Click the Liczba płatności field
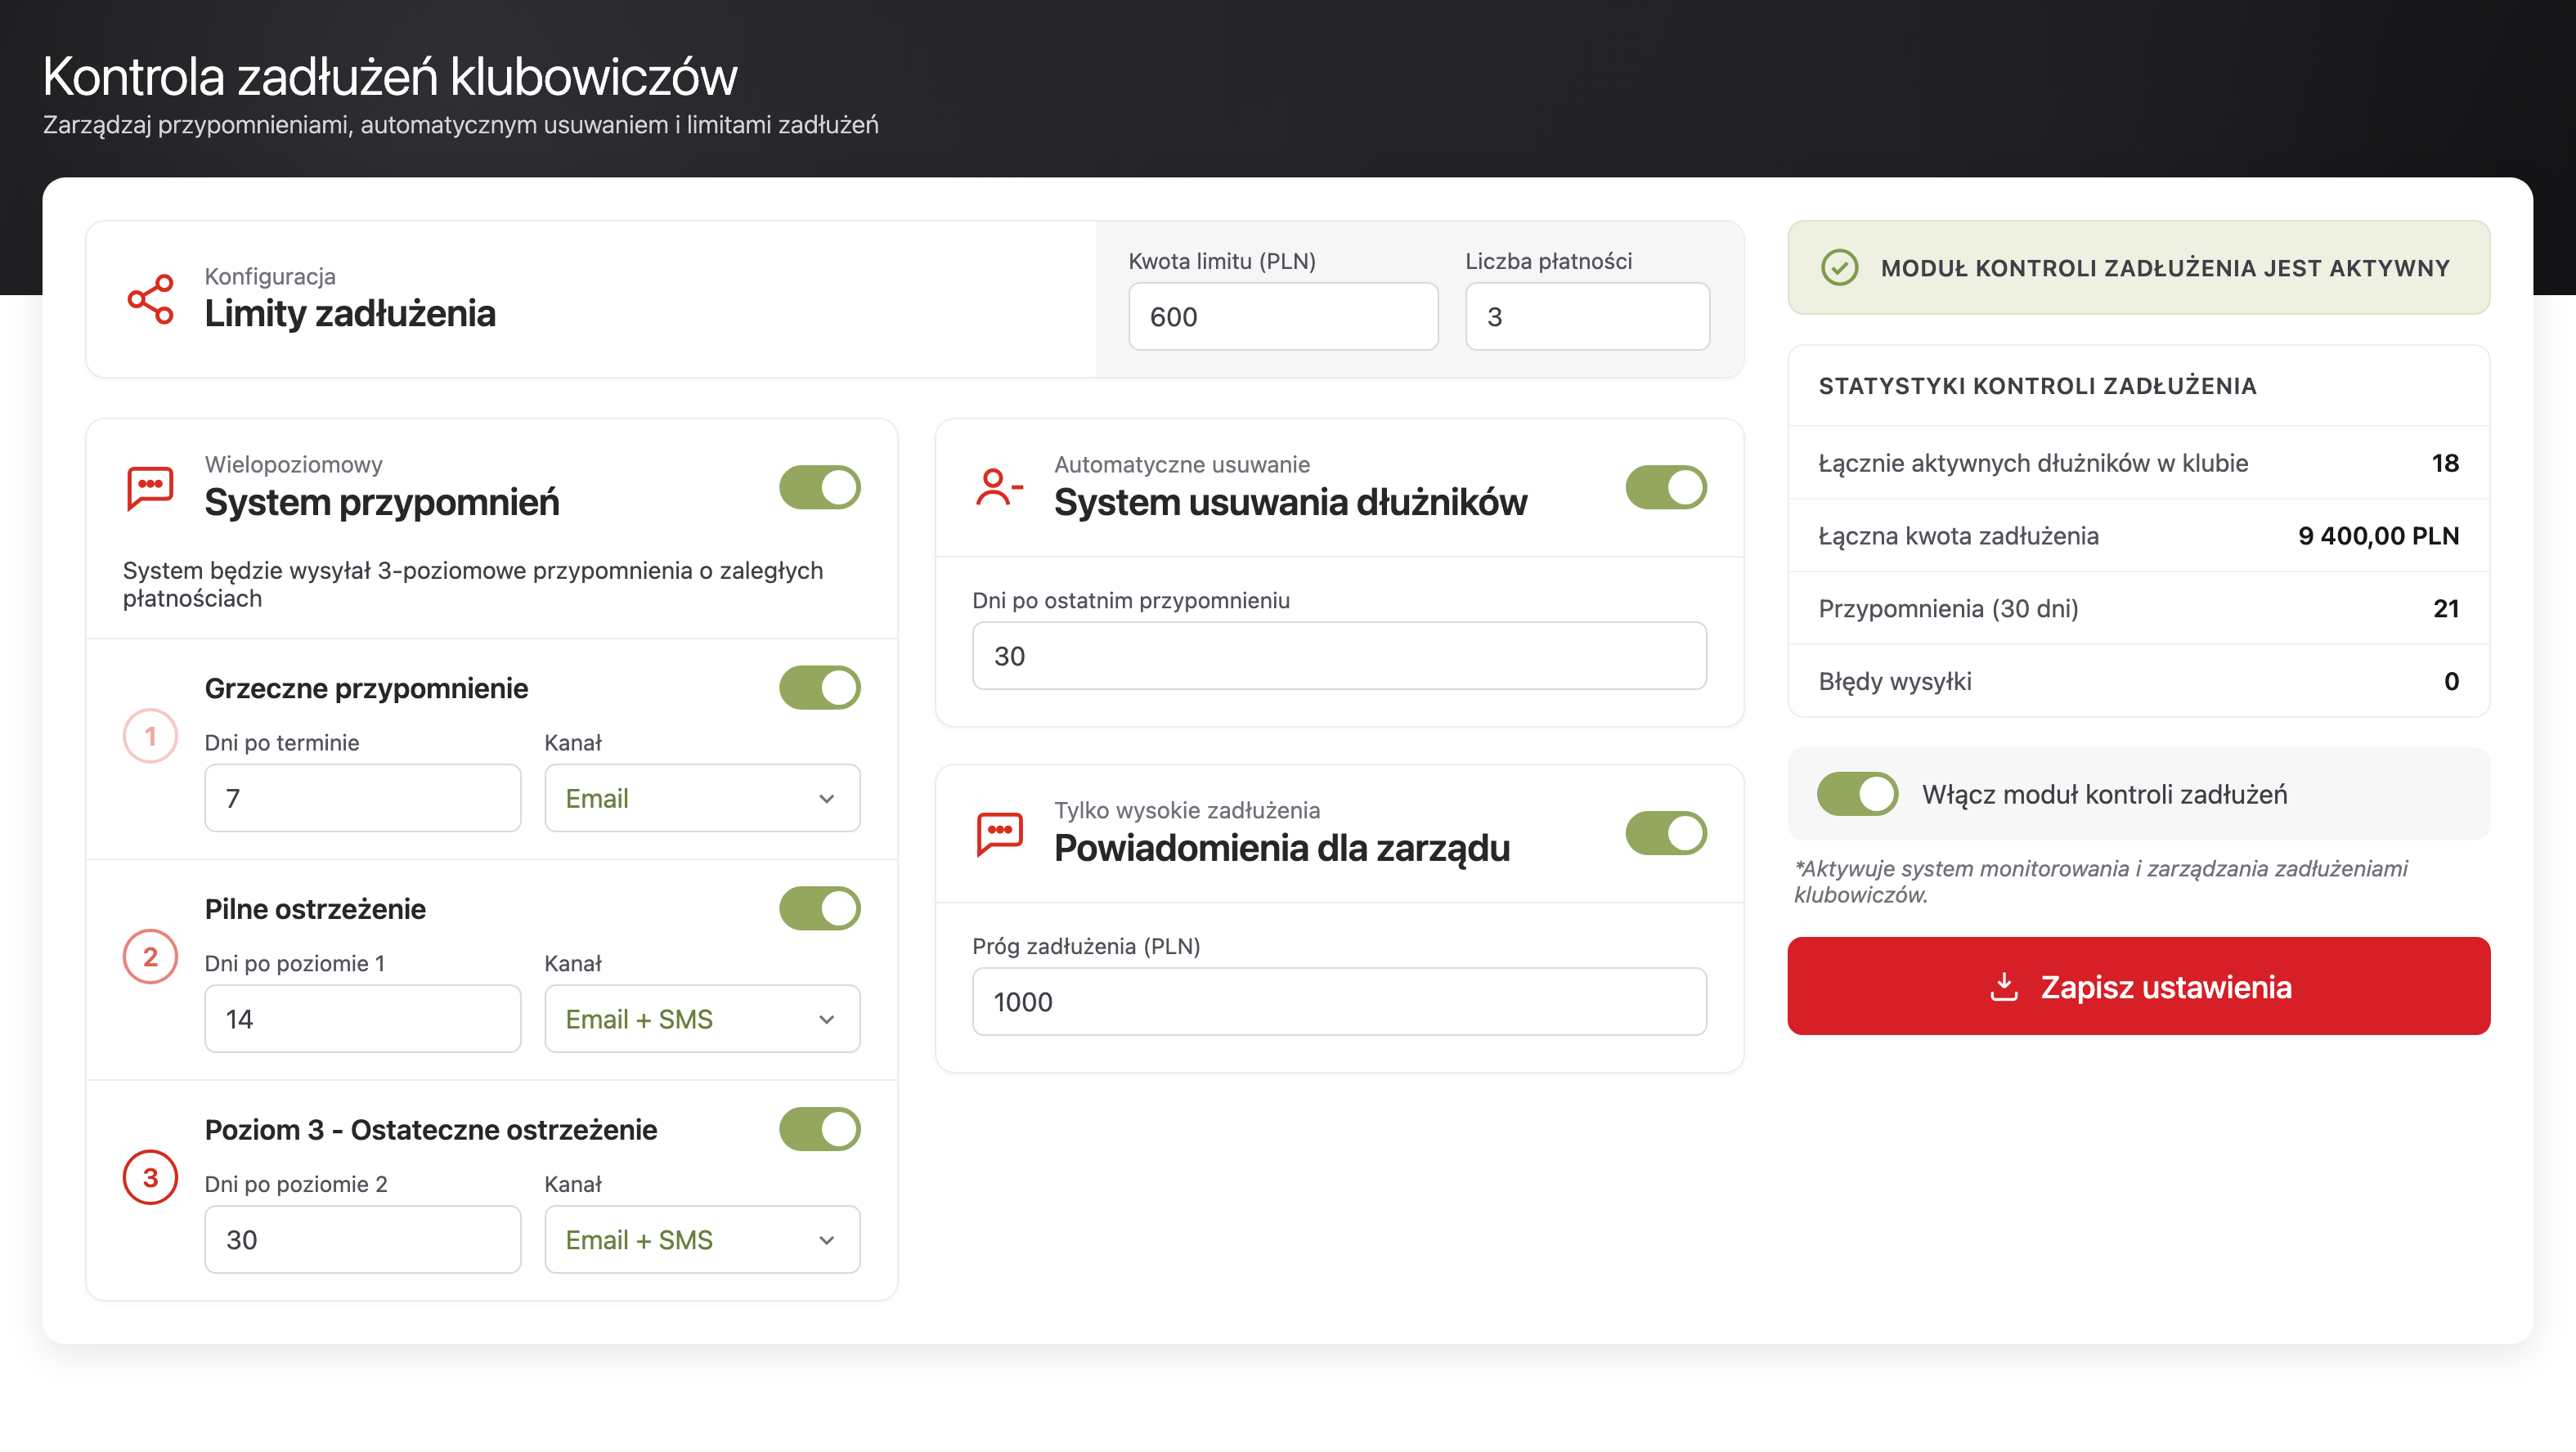This screenshot has height=1452, width=2576. tap(1587, 317)
